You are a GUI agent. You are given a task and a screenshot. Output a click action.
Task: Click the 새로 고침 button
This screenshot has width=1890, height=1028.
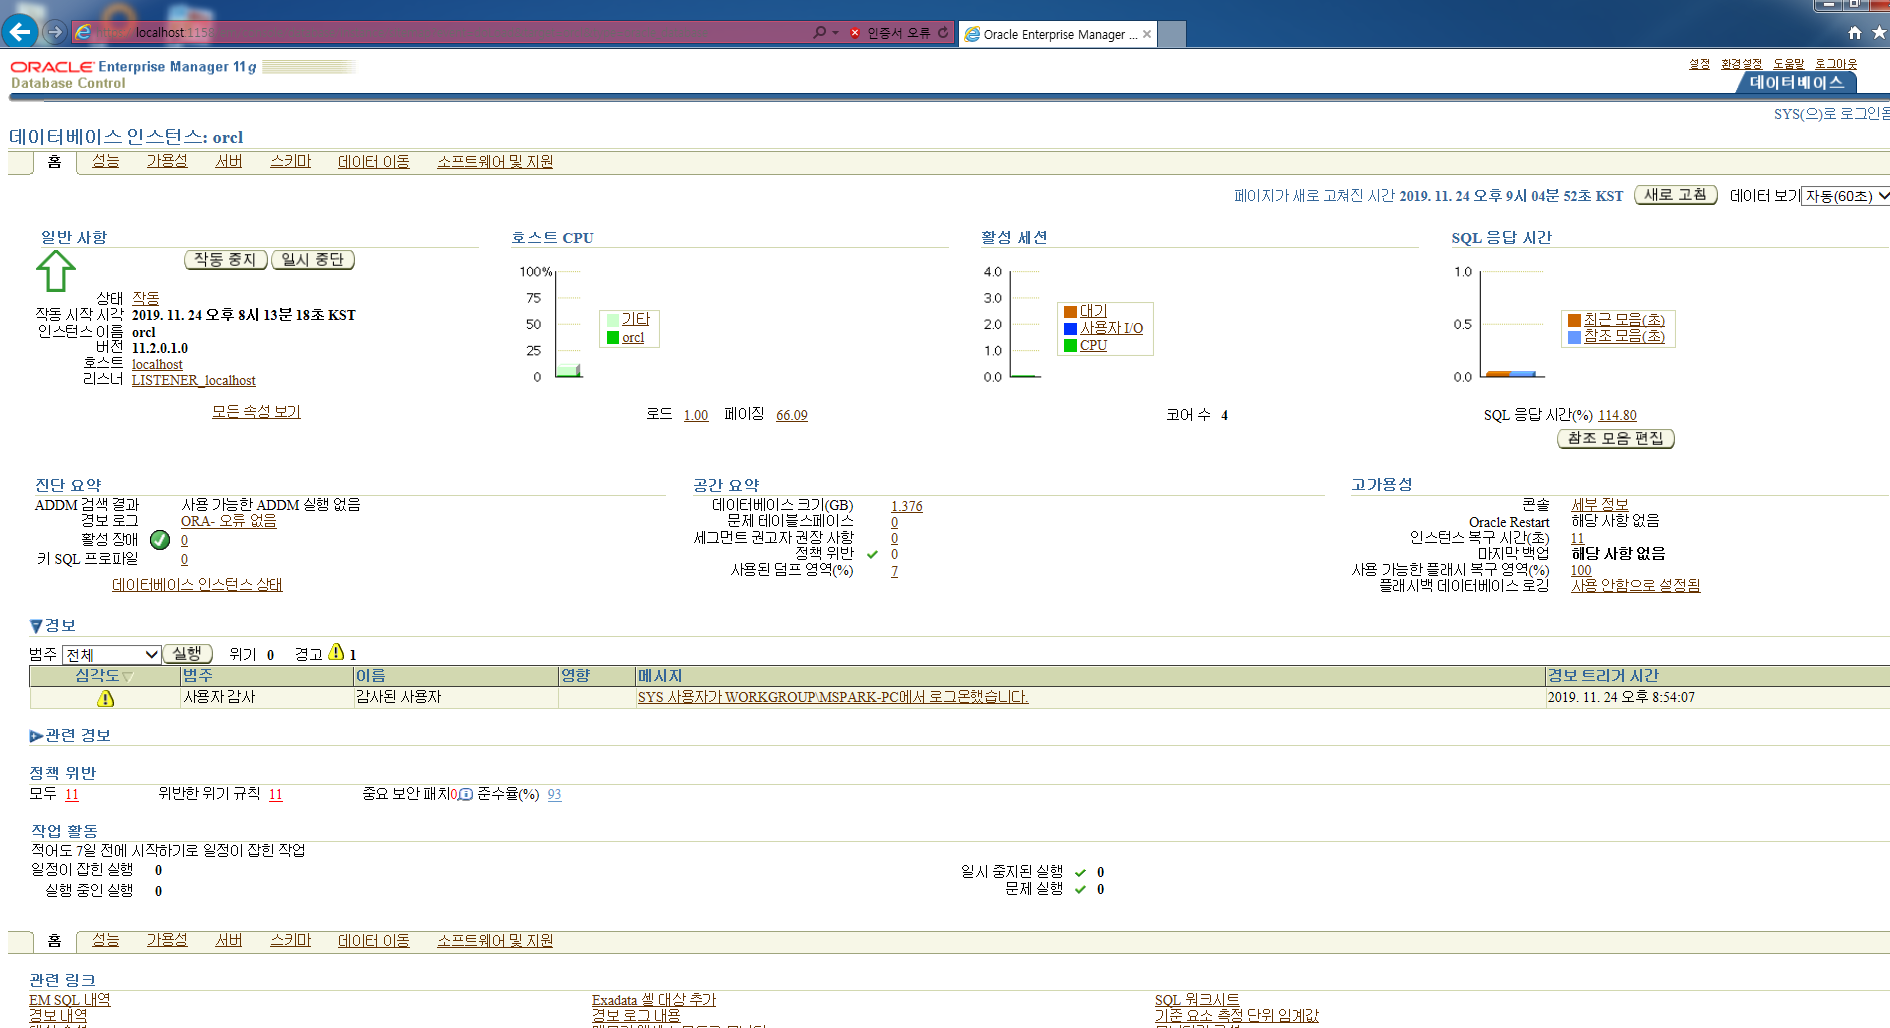pyautogui.click(x=1676, y=195)
